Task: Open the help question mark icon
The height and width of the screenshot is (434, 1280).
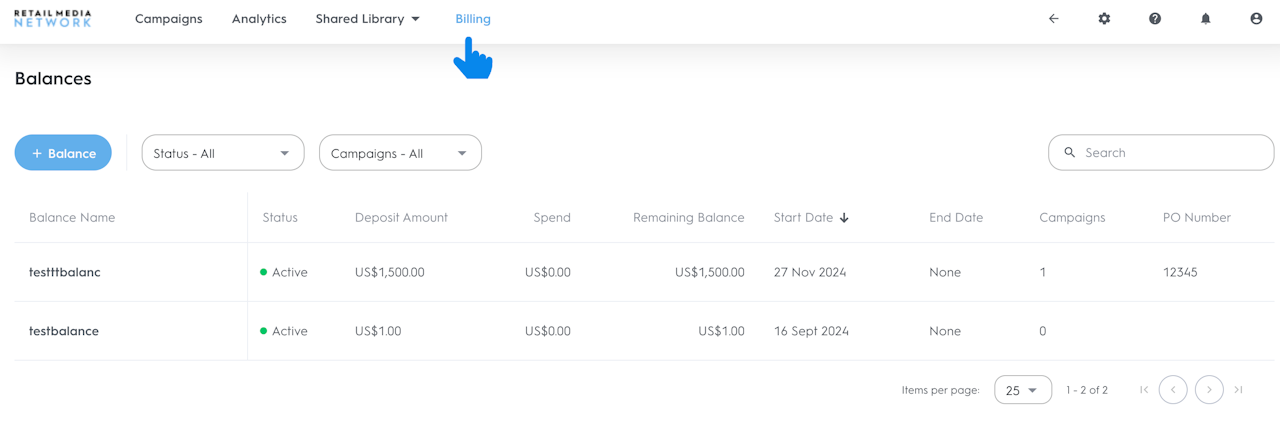Action: click(1155, 19)
